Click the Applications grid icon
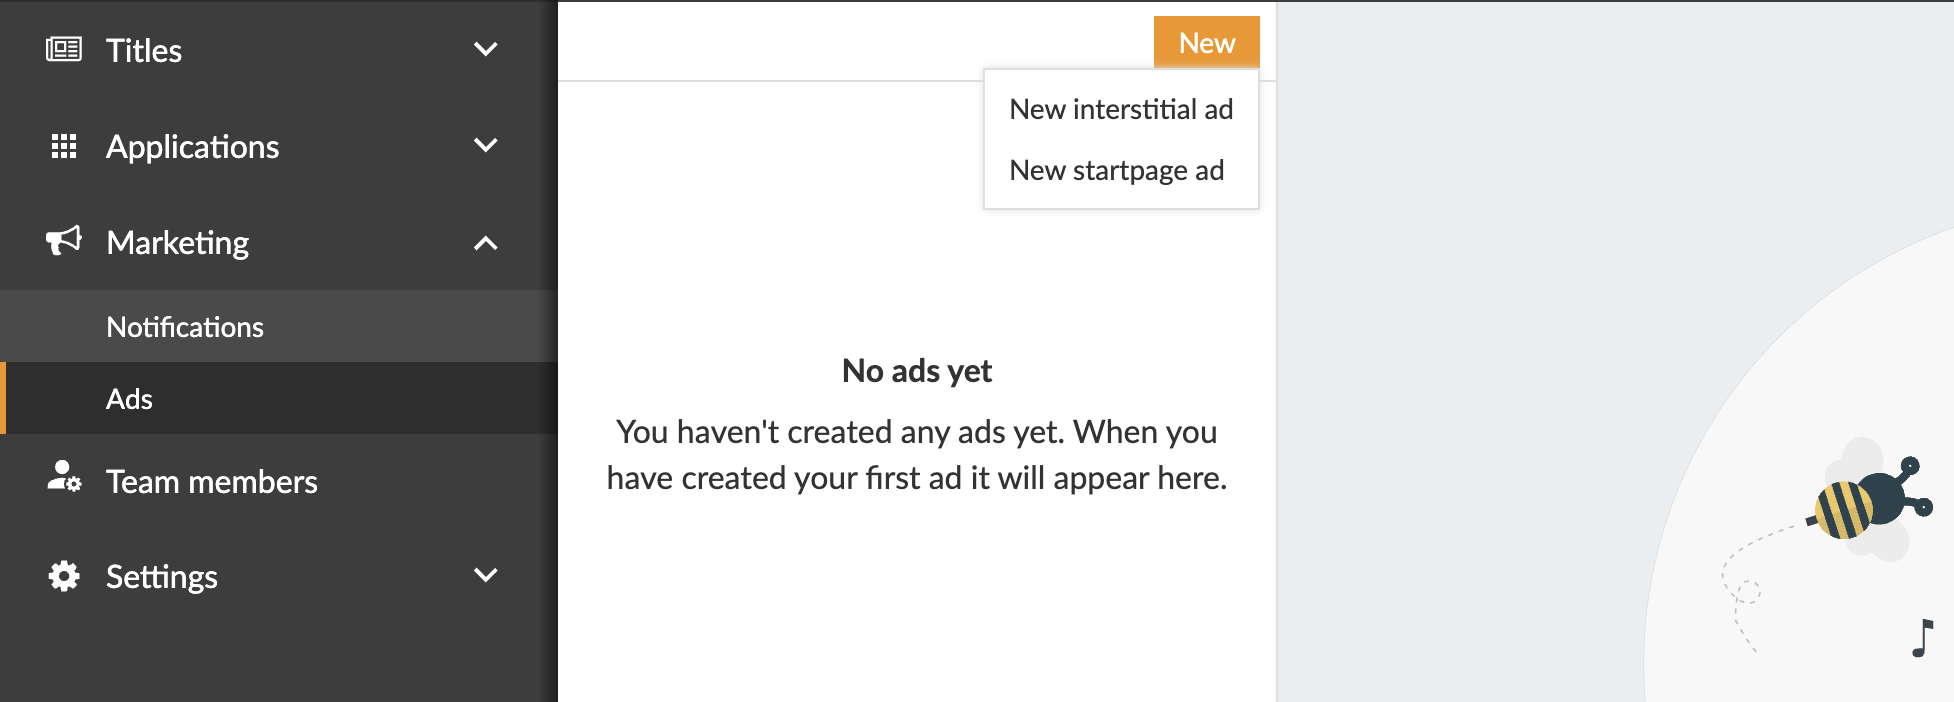The height and width of the screenshot is (702, 1954). click(64, 147)
